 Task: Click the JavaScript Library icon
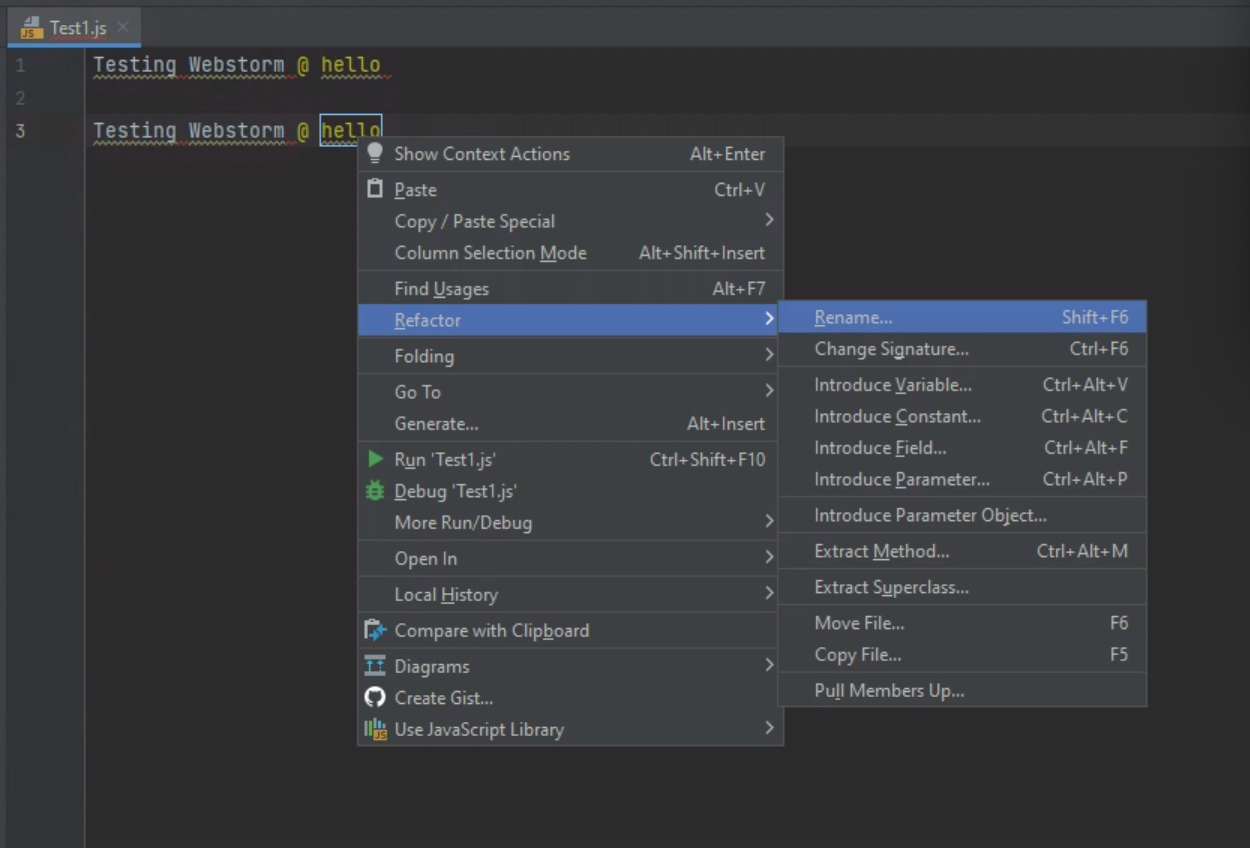375,729
